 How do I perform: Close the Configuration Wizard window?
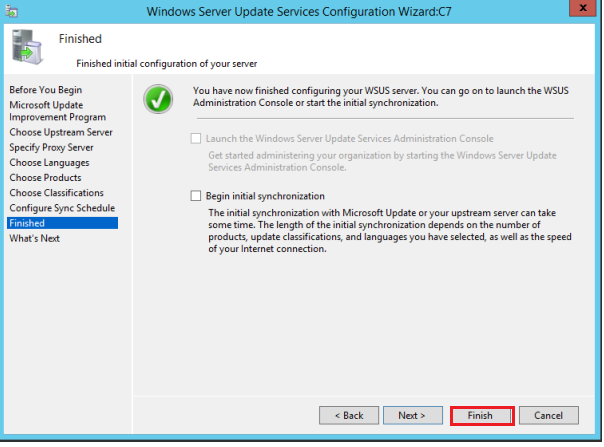[582, 8]
